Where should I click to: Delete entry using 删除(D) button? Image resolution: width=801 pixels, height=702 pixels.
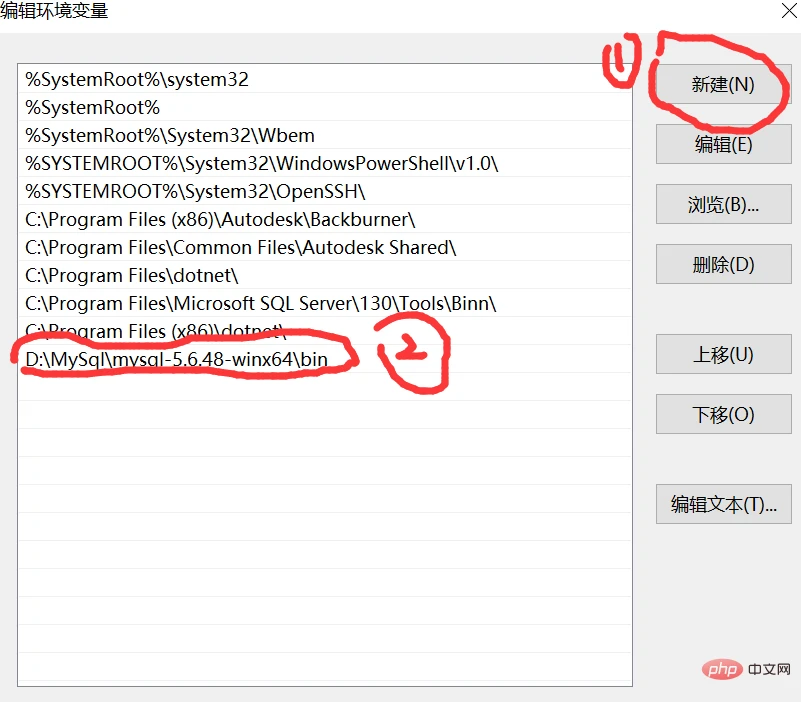723,264
